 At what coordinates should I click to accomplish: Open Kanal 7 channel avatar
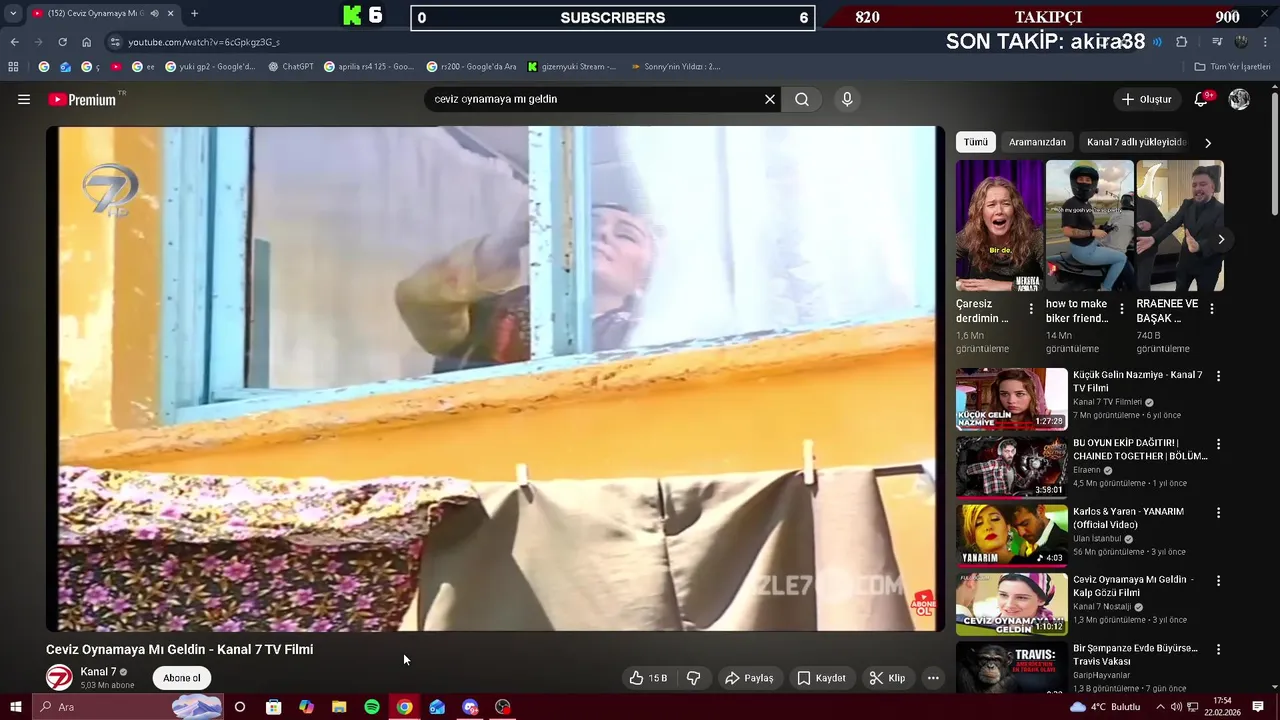coord(60,677)
